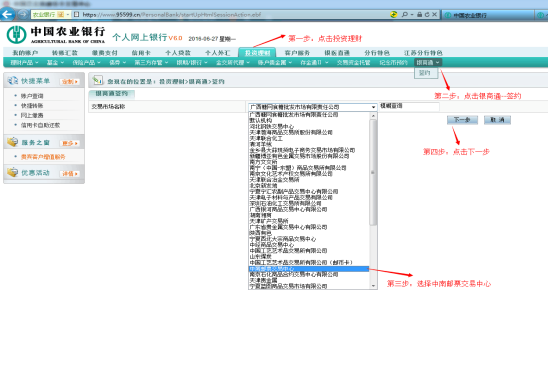Screen dimensions: 549x370
Task: Click the browser back arrow button
Action: (x=7, y=14)
